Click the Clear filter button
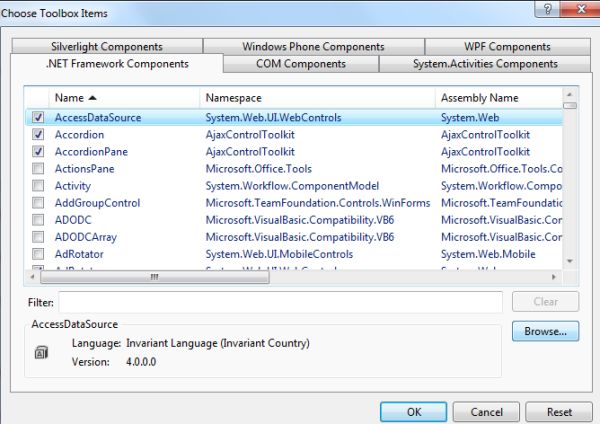The image size is (600, 424). (x=545, y=302)
